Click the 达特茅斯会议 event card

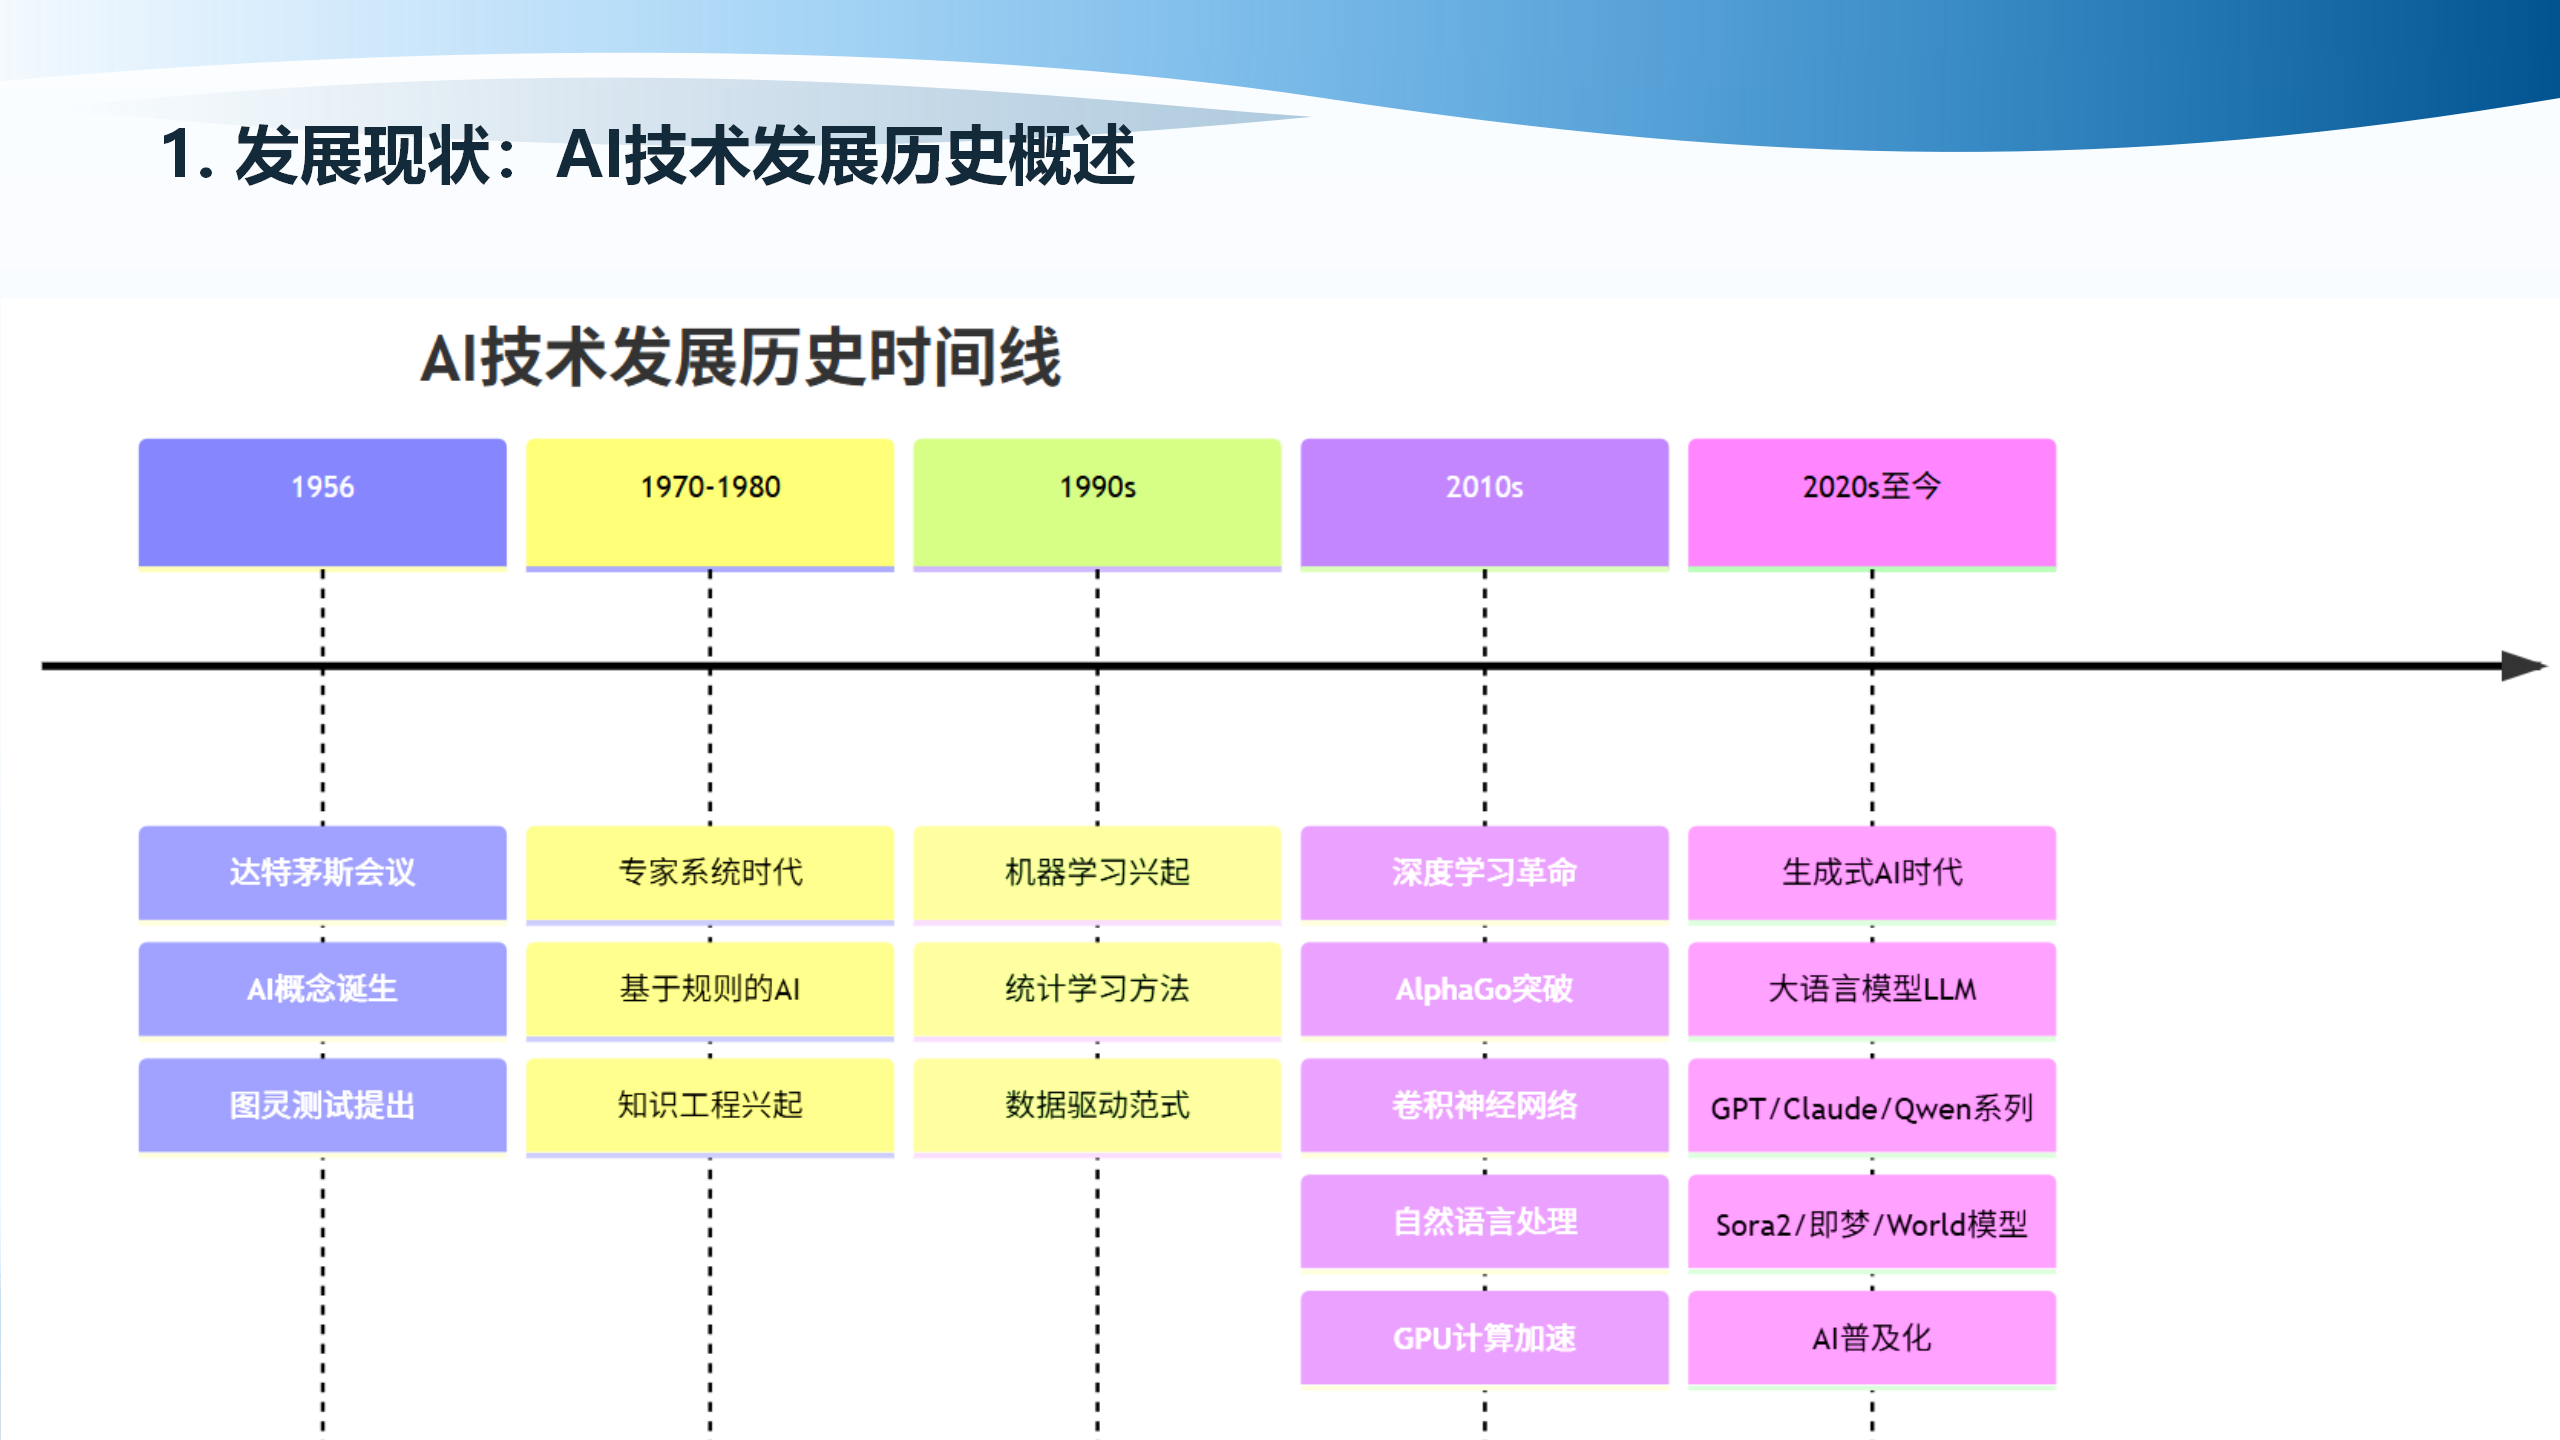click(322, 873)
